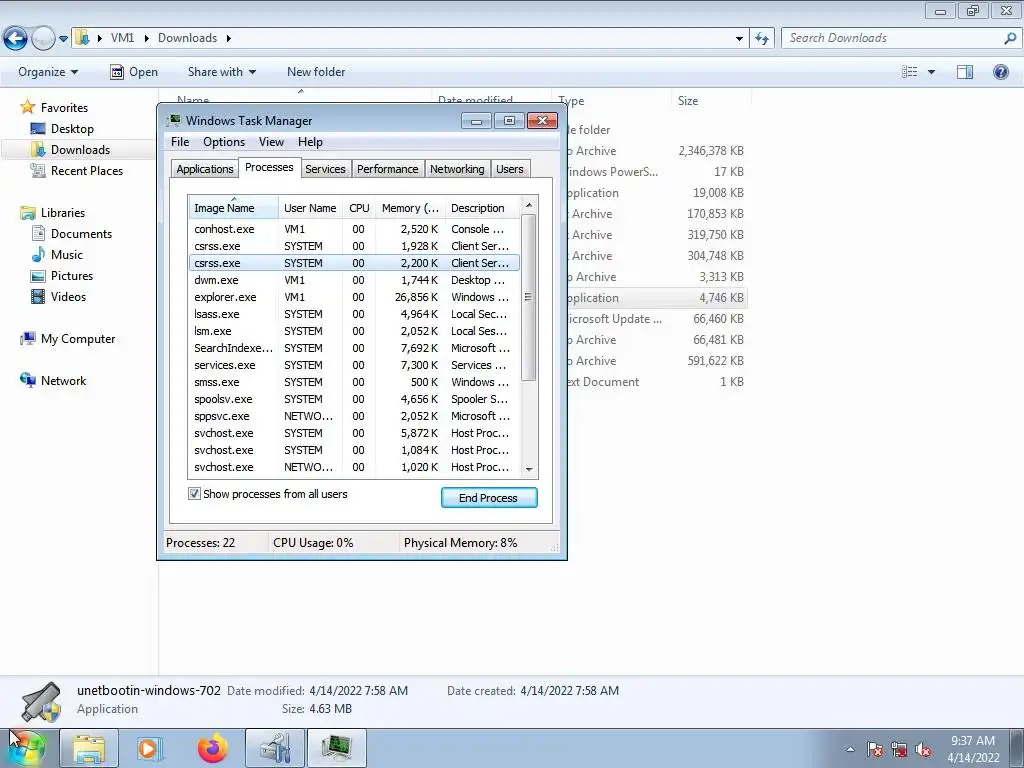Switch to the Networking tab
The width and height of the screenshot is (1024, 768).
[457, 168]
